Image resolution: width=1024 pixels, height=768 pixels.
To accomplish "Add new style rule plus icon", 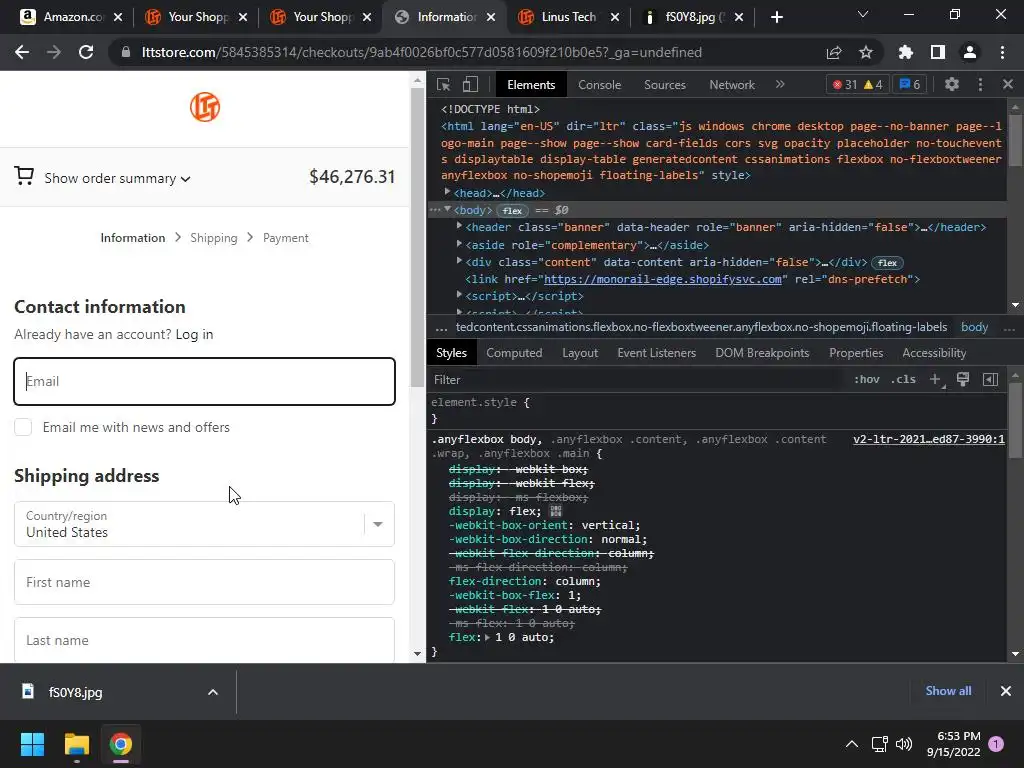I will 936,379.
